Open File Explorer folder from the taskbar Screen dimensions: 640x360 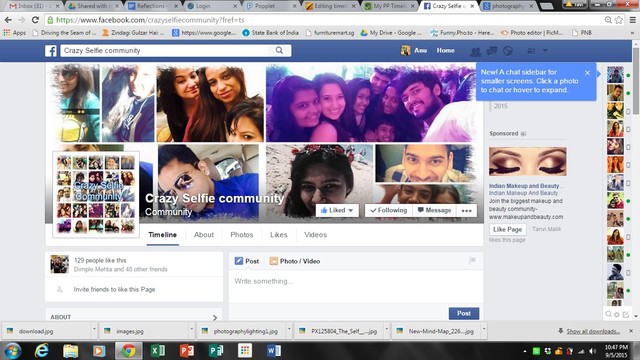click(x=71, y=351)
